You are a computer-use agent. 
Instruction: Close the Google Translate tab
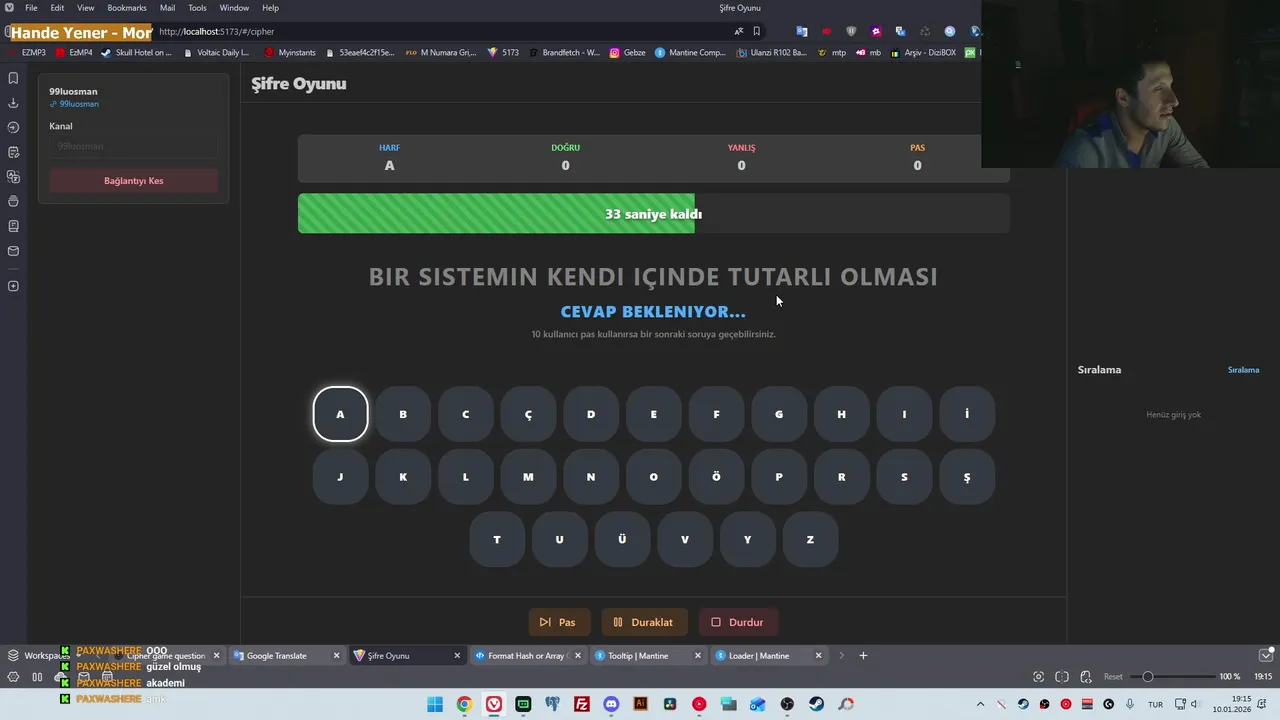[x=337, y=656]
